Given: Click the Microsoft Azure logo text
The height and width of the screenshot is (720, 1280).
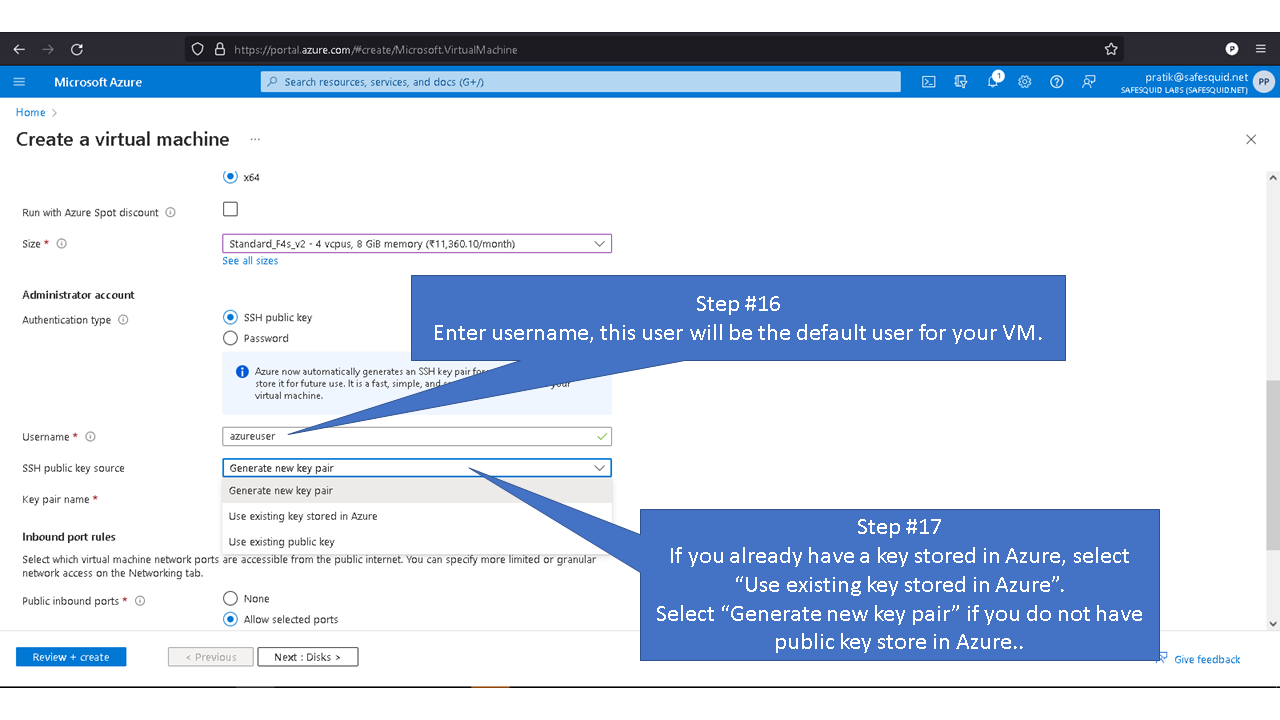Looking at the screenshot, I should click(x=98, y=82).
